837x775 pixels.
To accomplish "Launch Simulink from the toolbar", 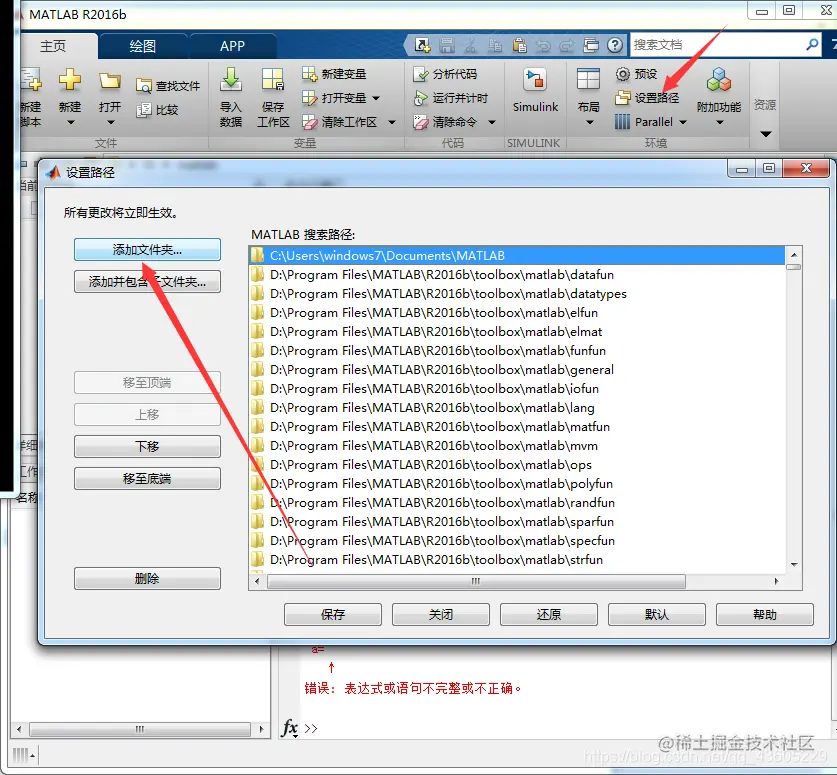I will 535,91.
